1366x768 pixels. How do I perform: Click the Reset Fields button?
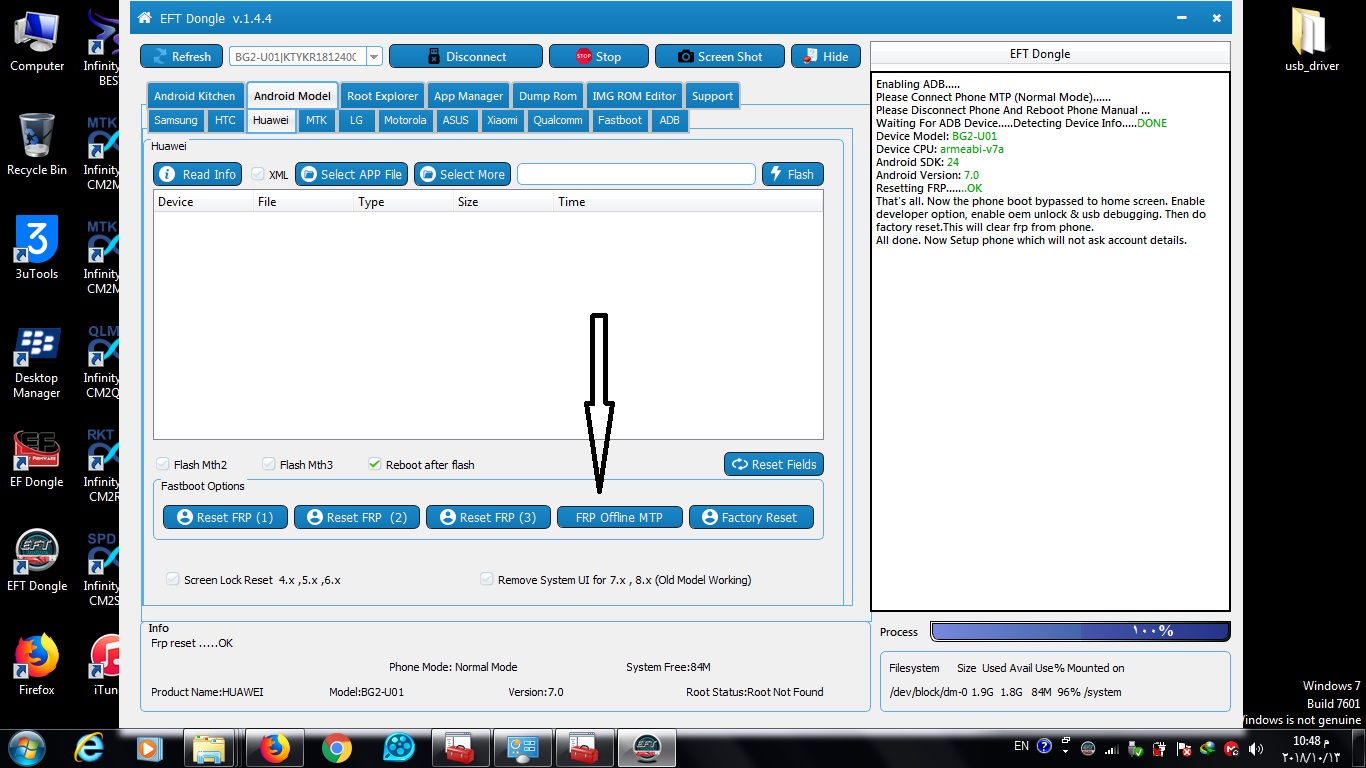[x=774, y=464]
